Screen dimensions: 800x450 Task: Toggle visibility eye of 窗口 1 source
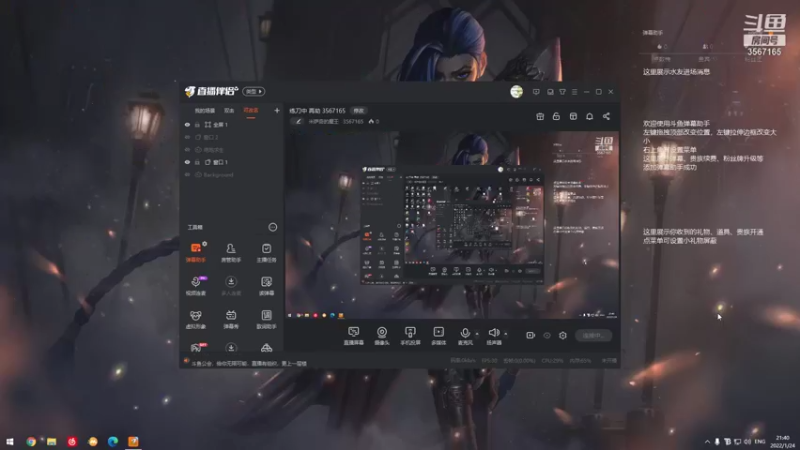(187, 162)
